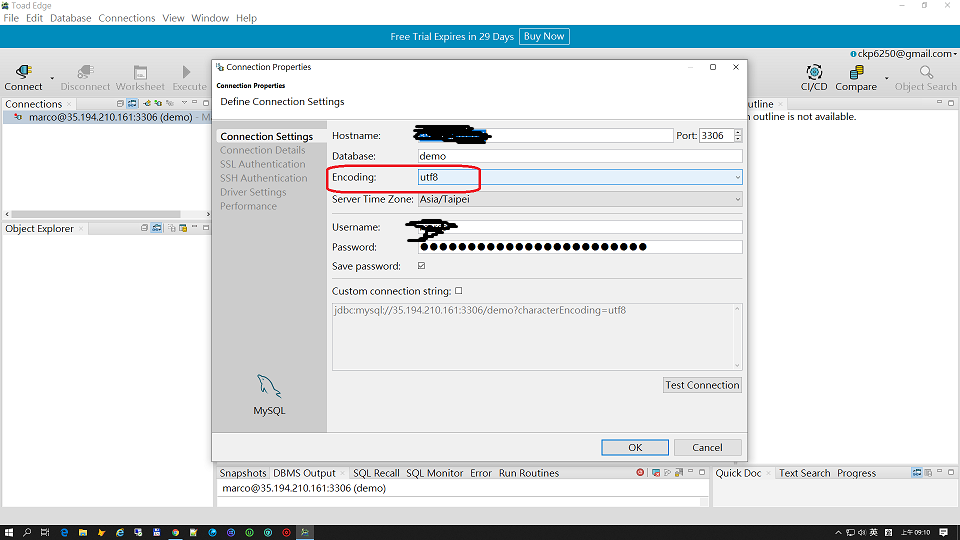Click the Execute play icon
This screenshot has height=540, width=960.
[x=187, y=72]
